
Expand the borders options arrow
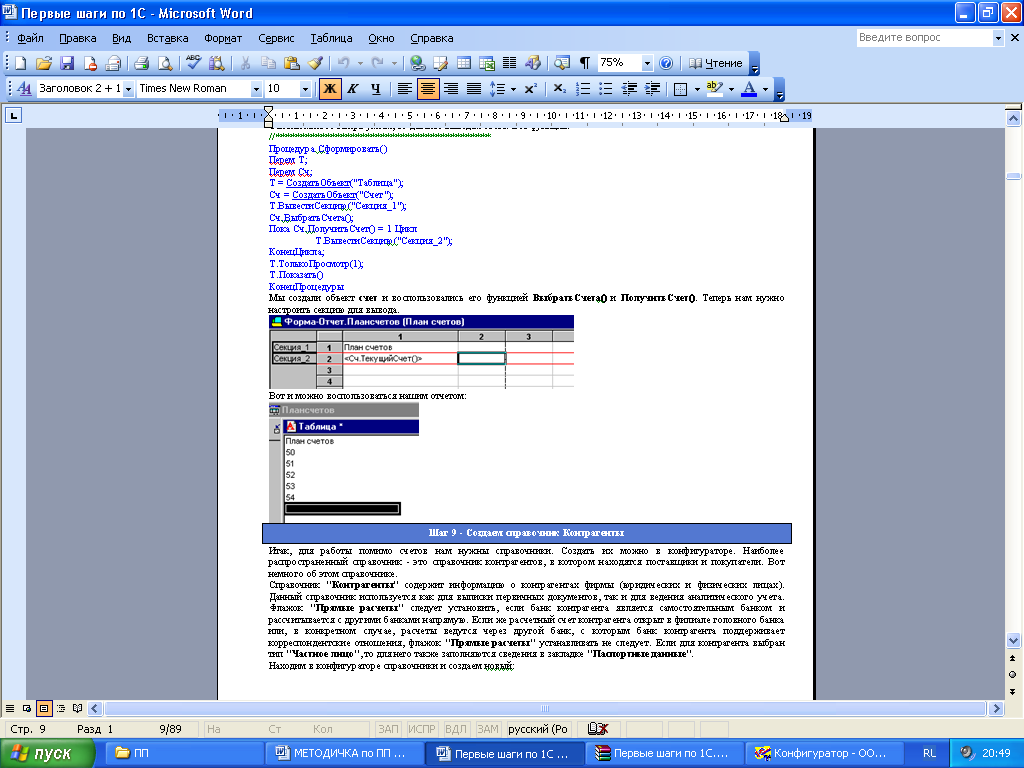[697, 89]
